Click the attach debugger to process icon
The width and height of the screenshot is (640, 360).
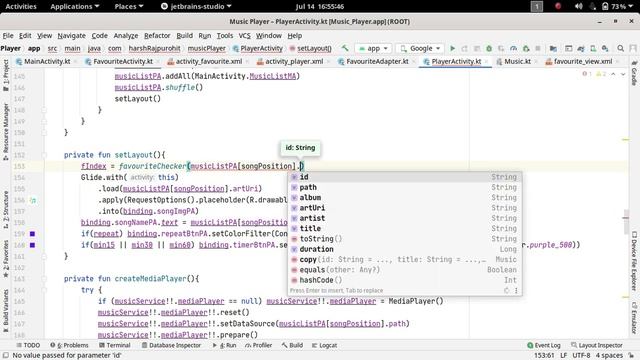(526, 48)
